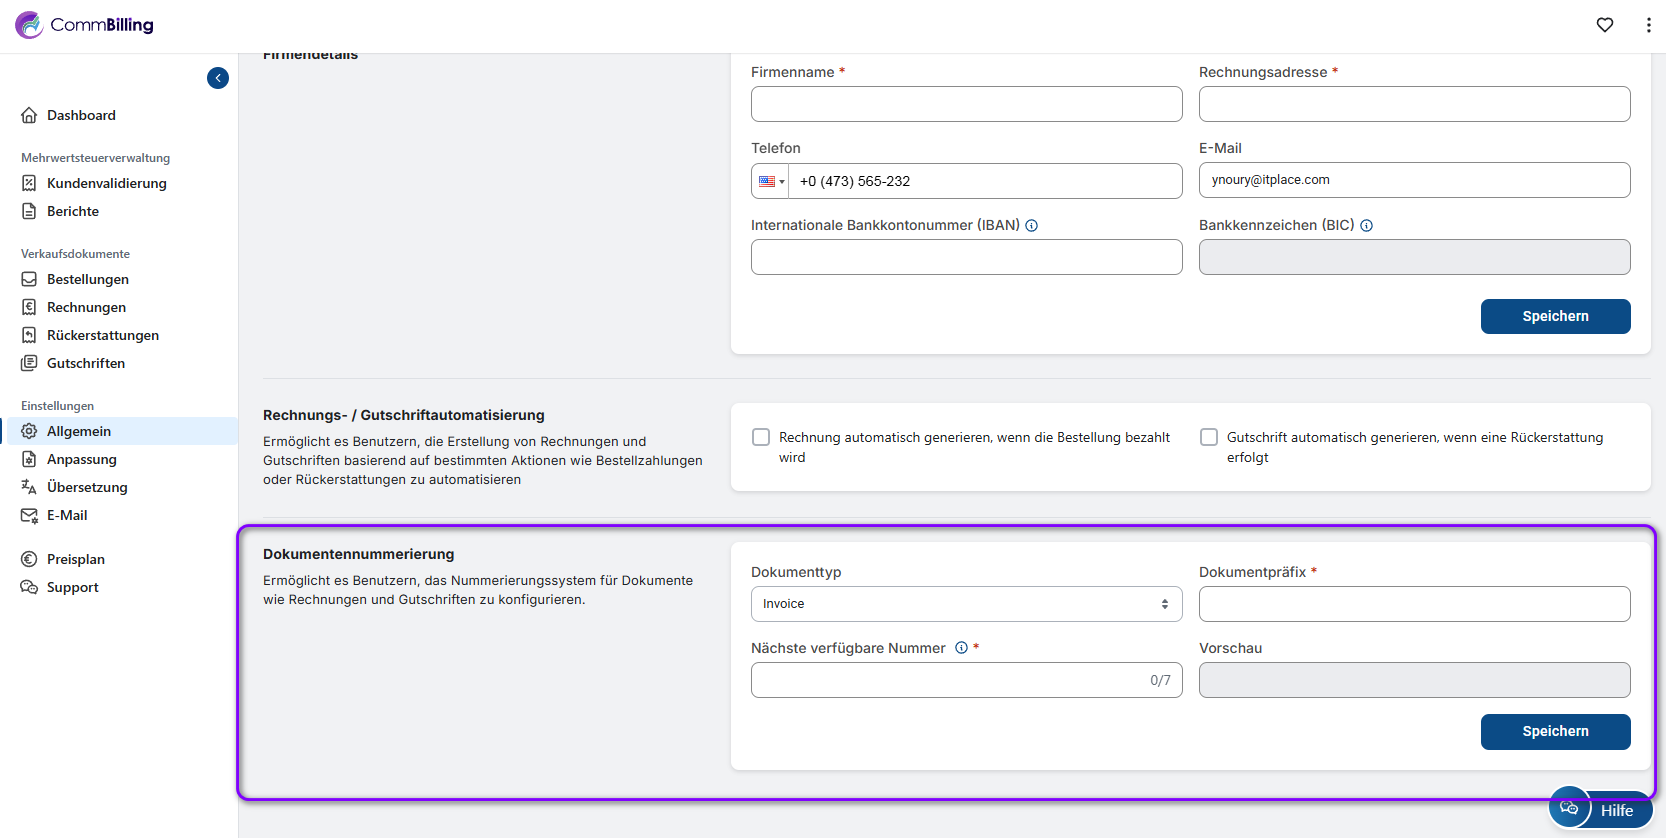Click the Rechnungs- / Gutschriftautomatisierung heading

404,415
